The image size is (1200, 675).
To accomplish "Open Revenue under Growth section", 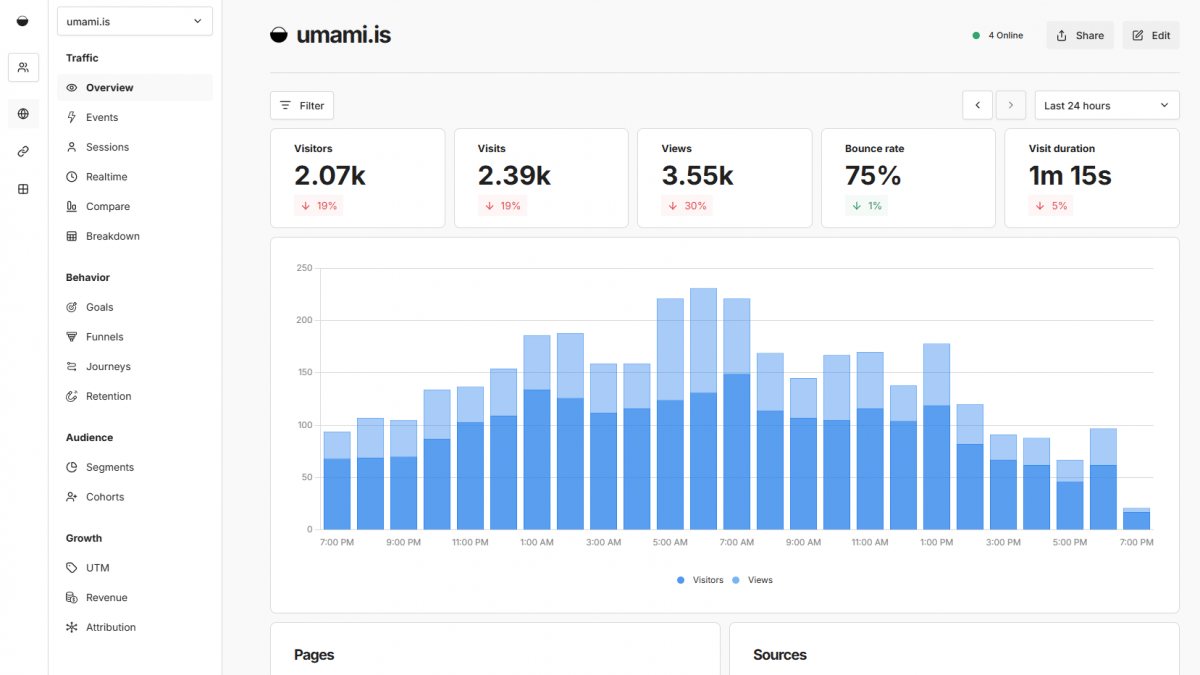I will (x=106, y=598).
